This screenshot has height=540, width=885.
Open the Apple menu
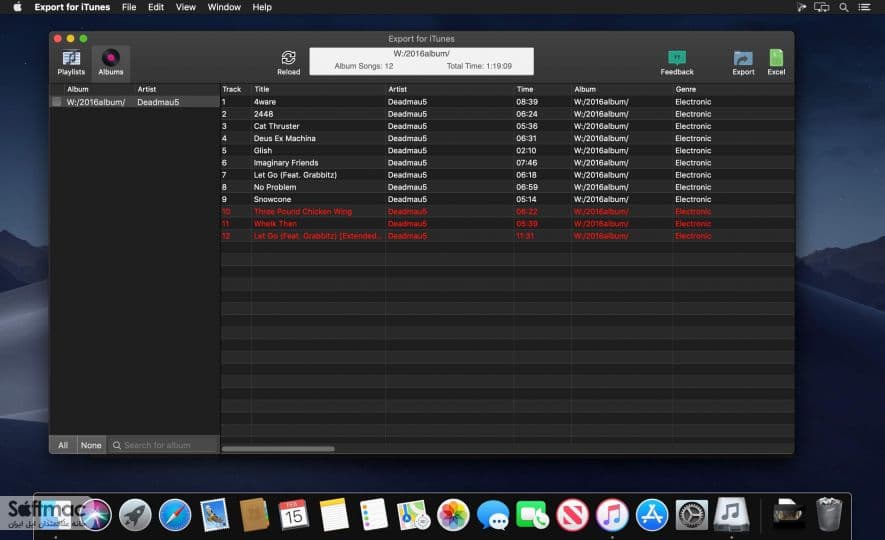coord(17,7)
